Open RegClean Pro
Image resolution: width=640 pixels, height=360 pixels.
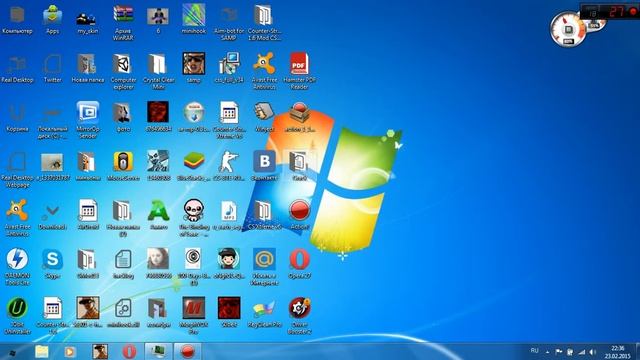pos(264,314)
